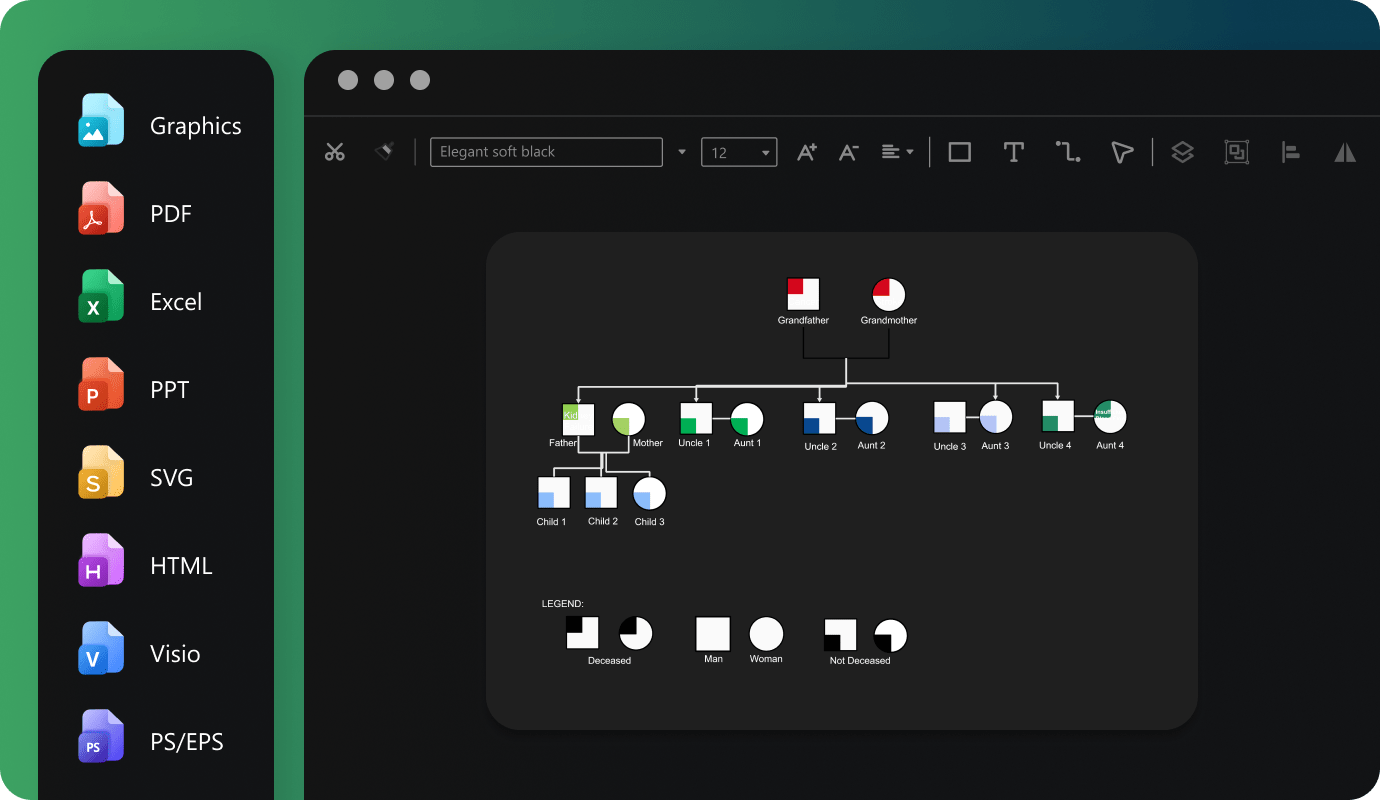Viewport: 1380px width, 800px height.
Task: Open the layers icon in the toolbar
Action: coord(1183,152)
